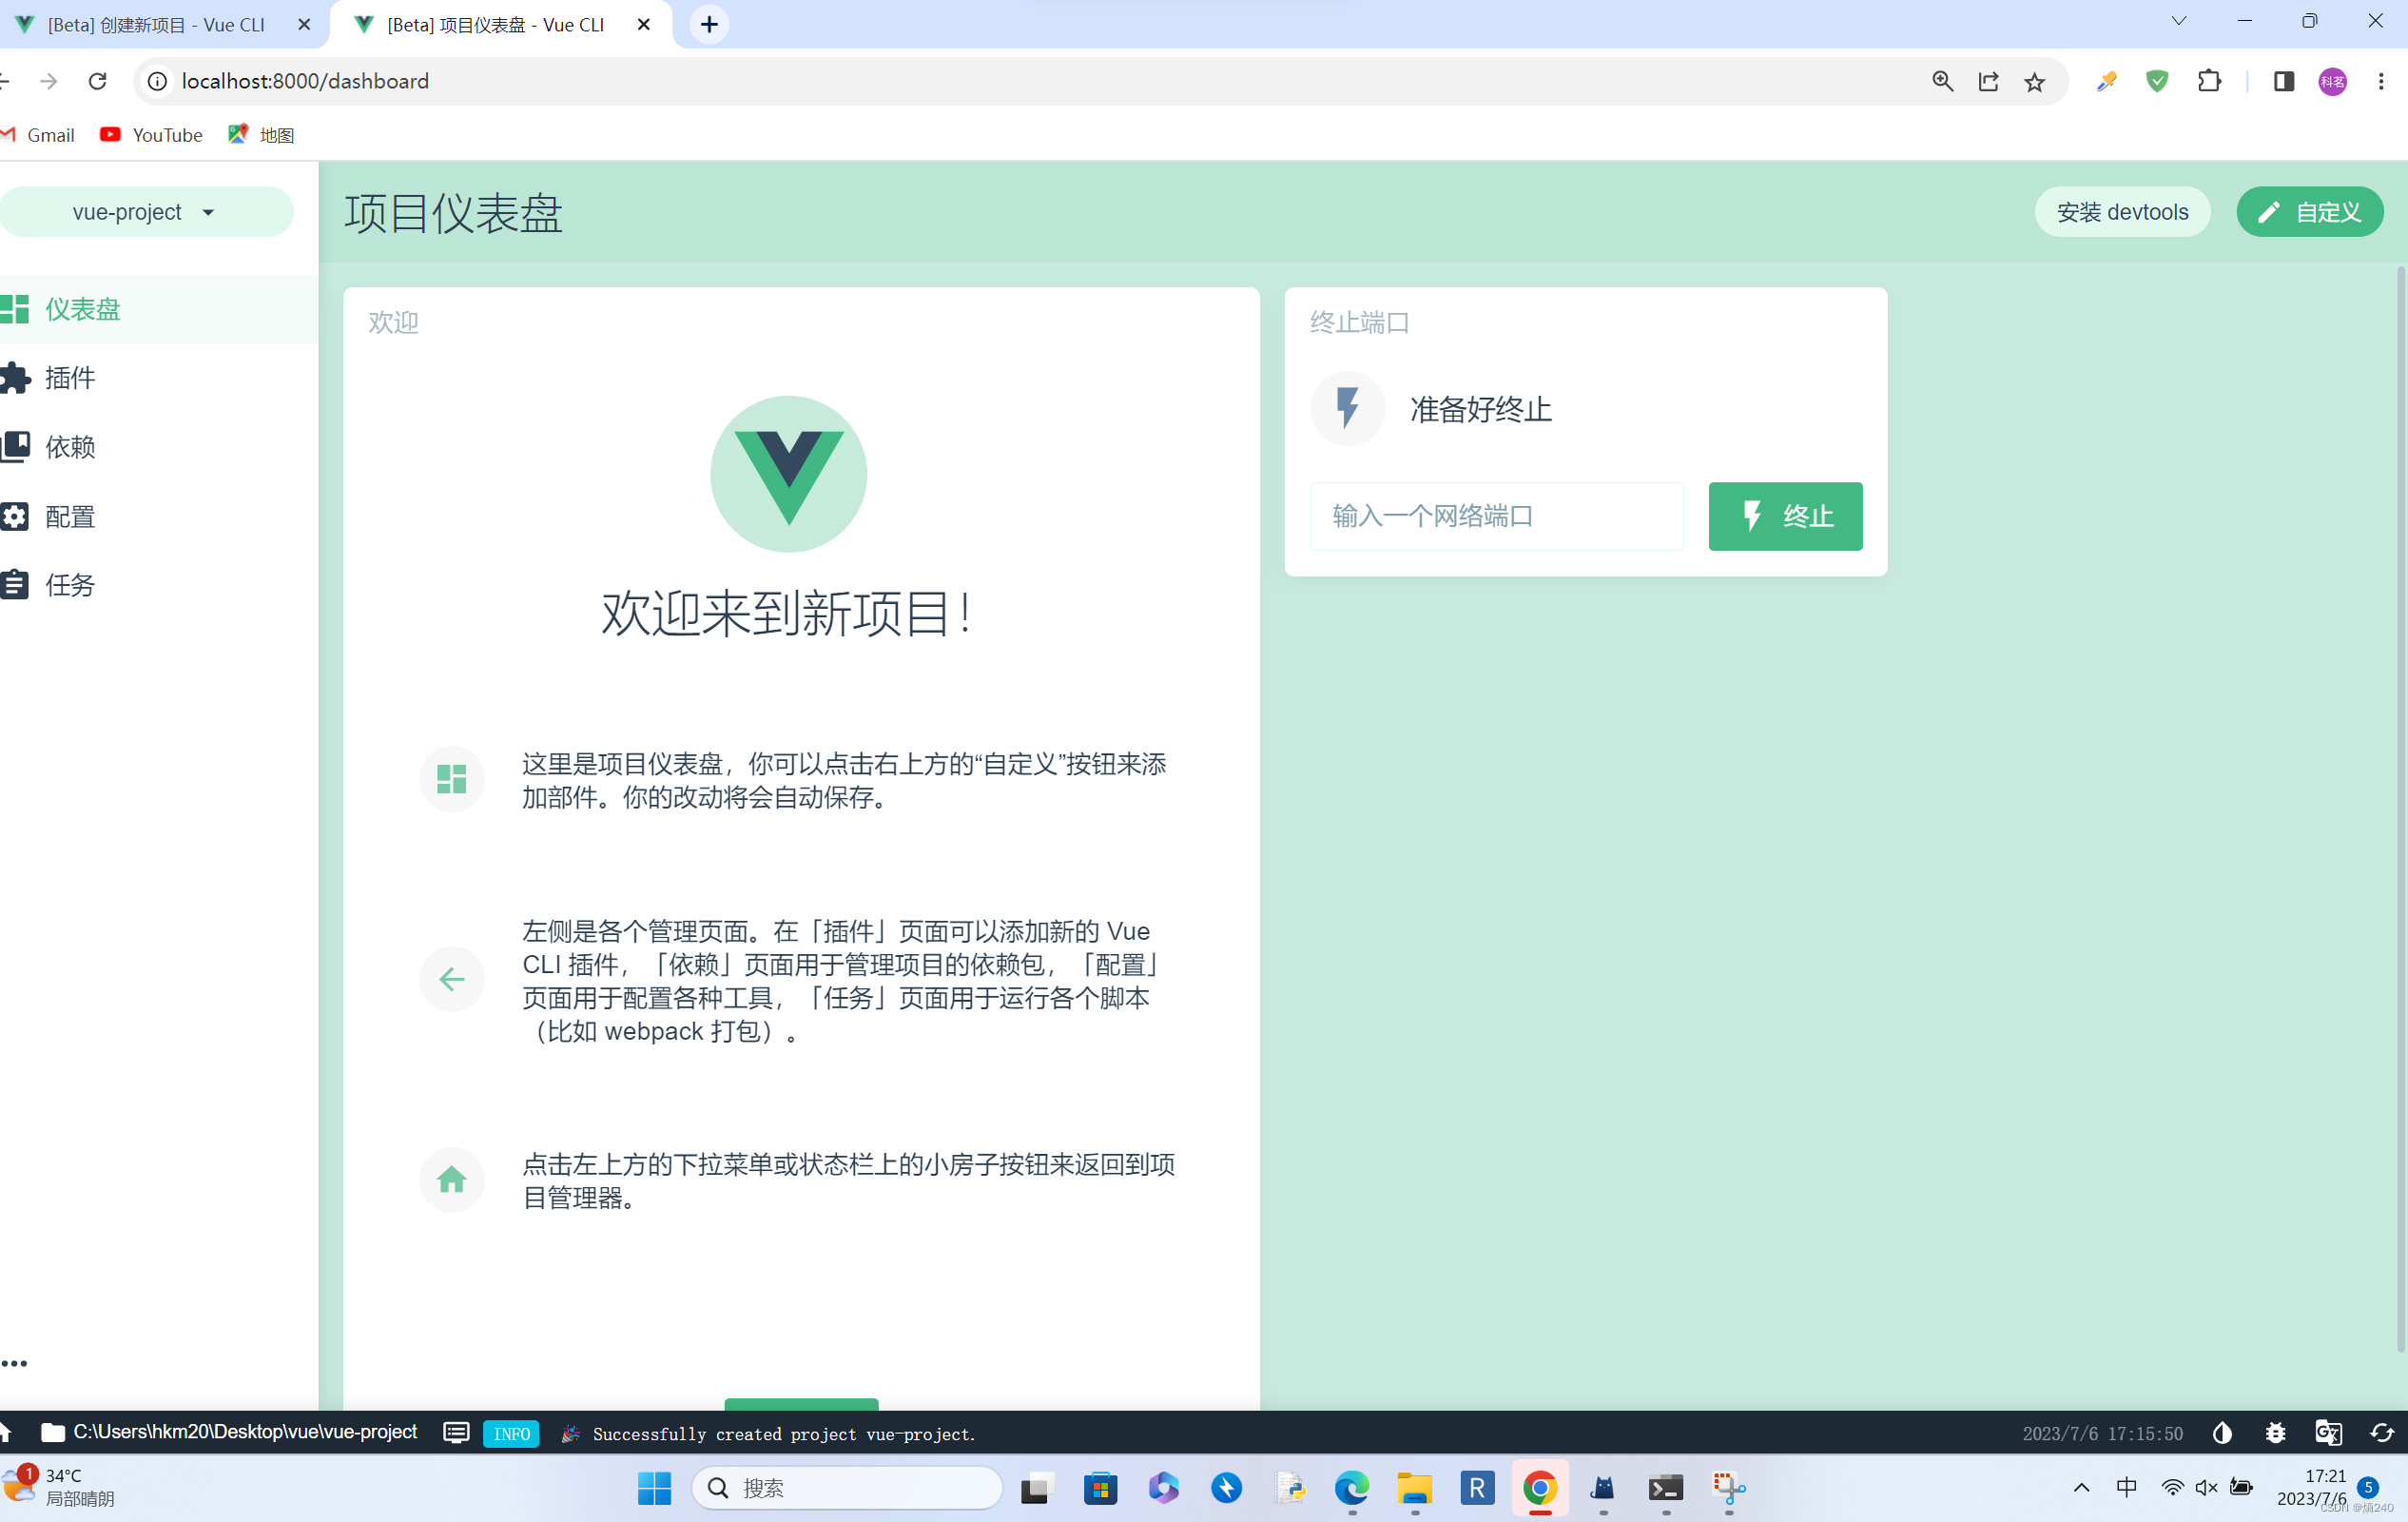
Task: Open the 地图 maps bookmark
Action: pos(261,135)
